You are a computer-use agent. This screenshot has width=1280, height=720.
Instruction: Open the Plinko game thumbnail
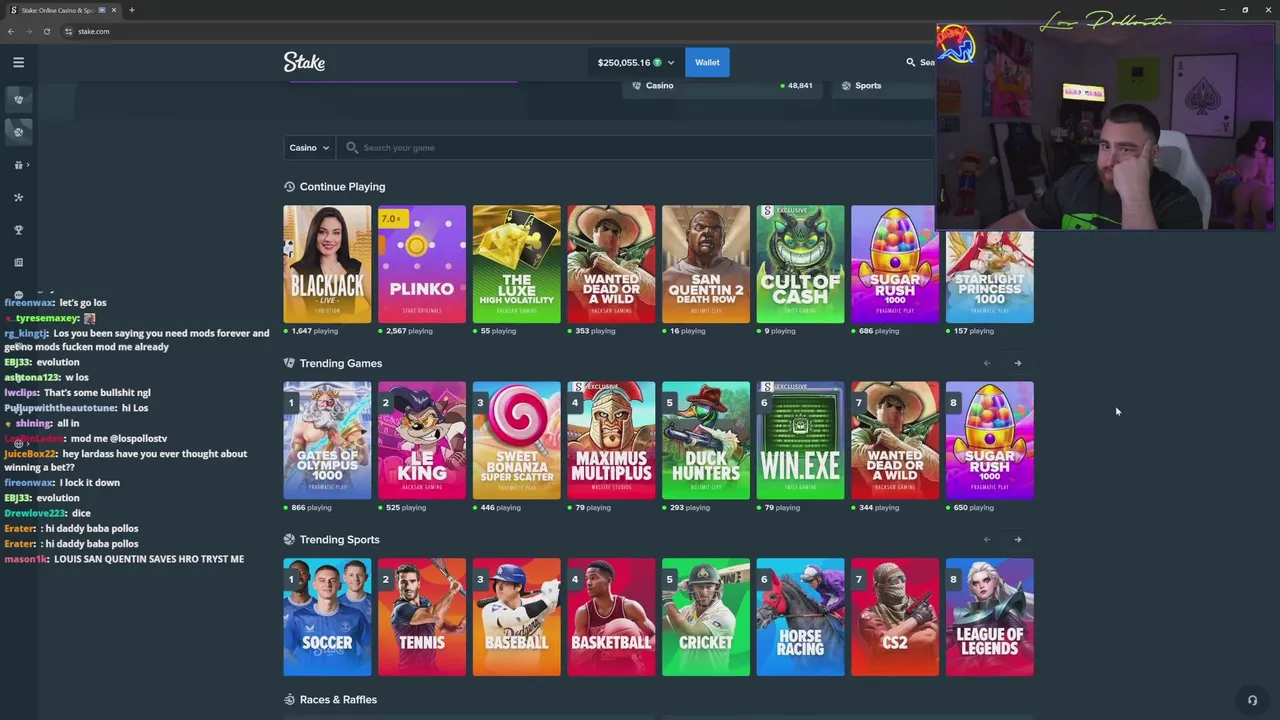coord(422,264)
